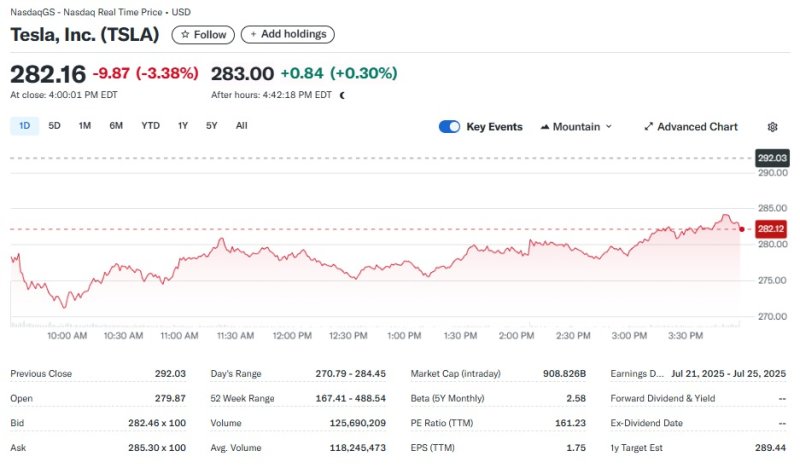Follow Tesla stock with Follow button

coord(203,34)
